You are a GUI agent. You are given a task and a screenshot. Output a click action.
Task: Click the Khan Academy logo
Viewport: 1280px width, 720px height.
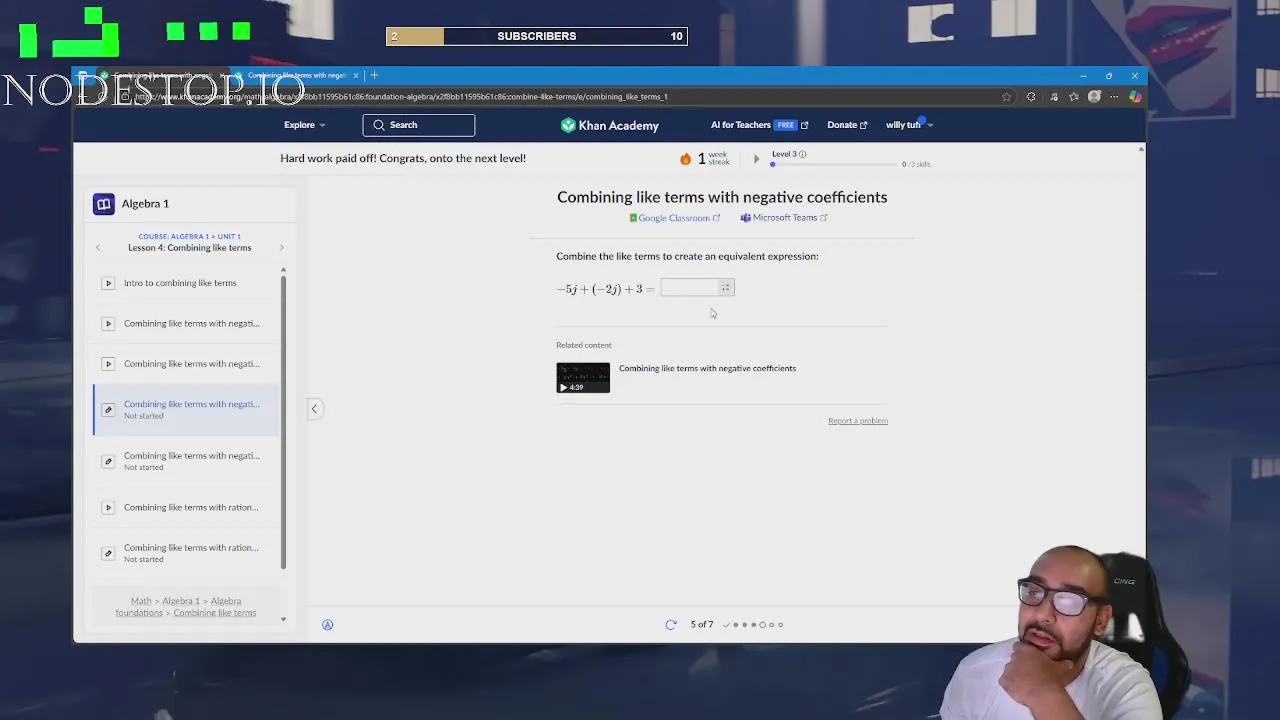pyautogui.click(x=609, y=125)
